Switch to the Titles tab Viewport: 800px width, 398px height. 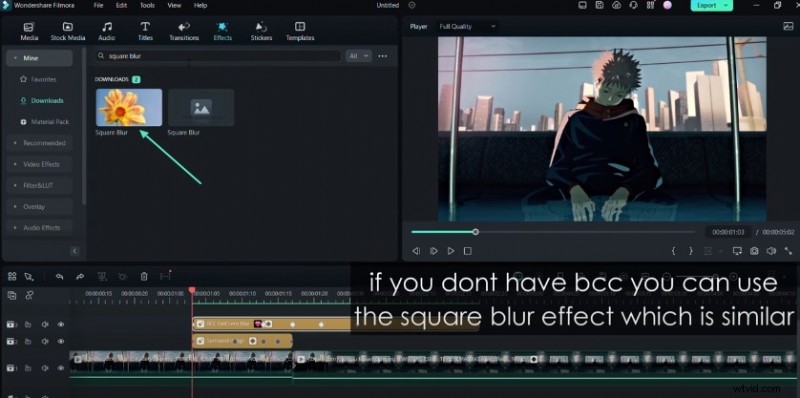(x=145, y=31)
